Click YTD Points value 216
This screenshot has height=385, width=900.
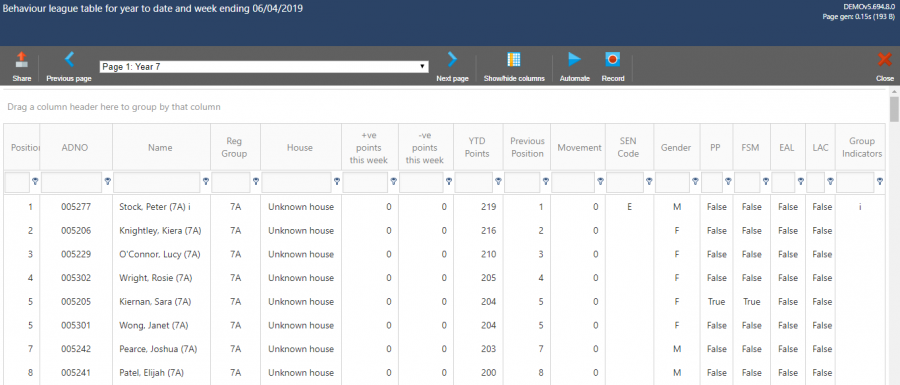click(488, 231)
